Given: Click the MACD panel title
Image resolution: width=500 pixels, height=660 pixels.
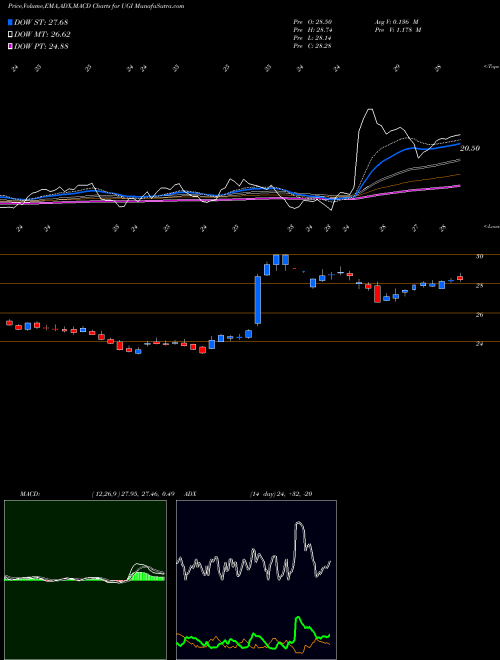Looking at the screenshot, I should 30,494.
